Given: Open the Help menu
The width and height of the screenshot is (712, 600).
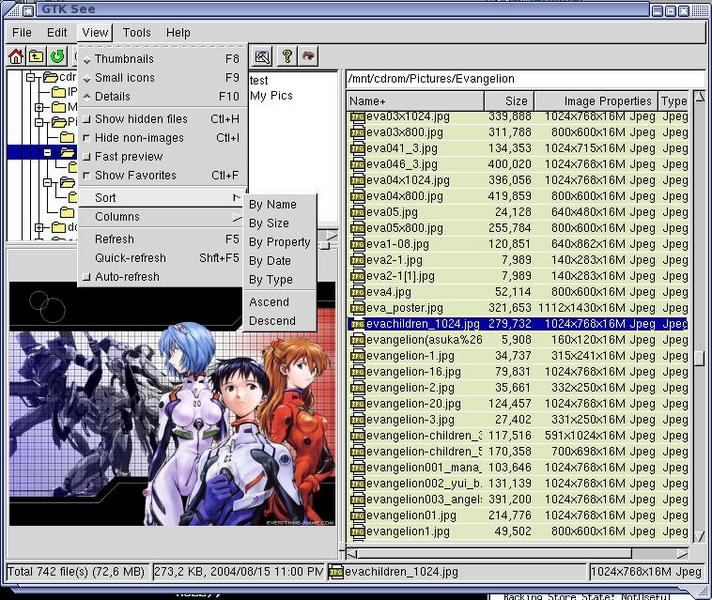Looking at the screenshot, I should click(x=178, y=33).
